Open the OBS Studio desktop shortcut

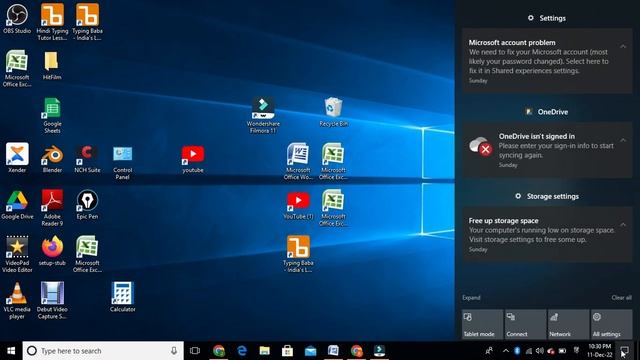coord(17,18)
